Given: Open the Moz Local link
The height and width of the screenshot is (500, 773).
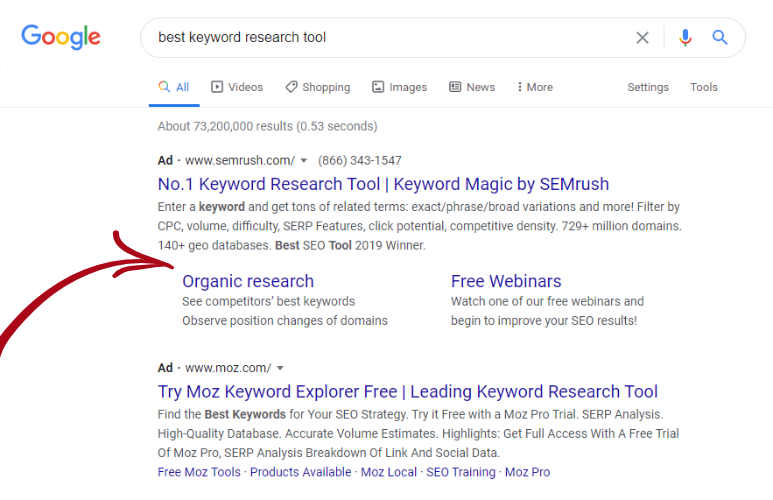Looking at the screenshot, I should pos(388,472).
